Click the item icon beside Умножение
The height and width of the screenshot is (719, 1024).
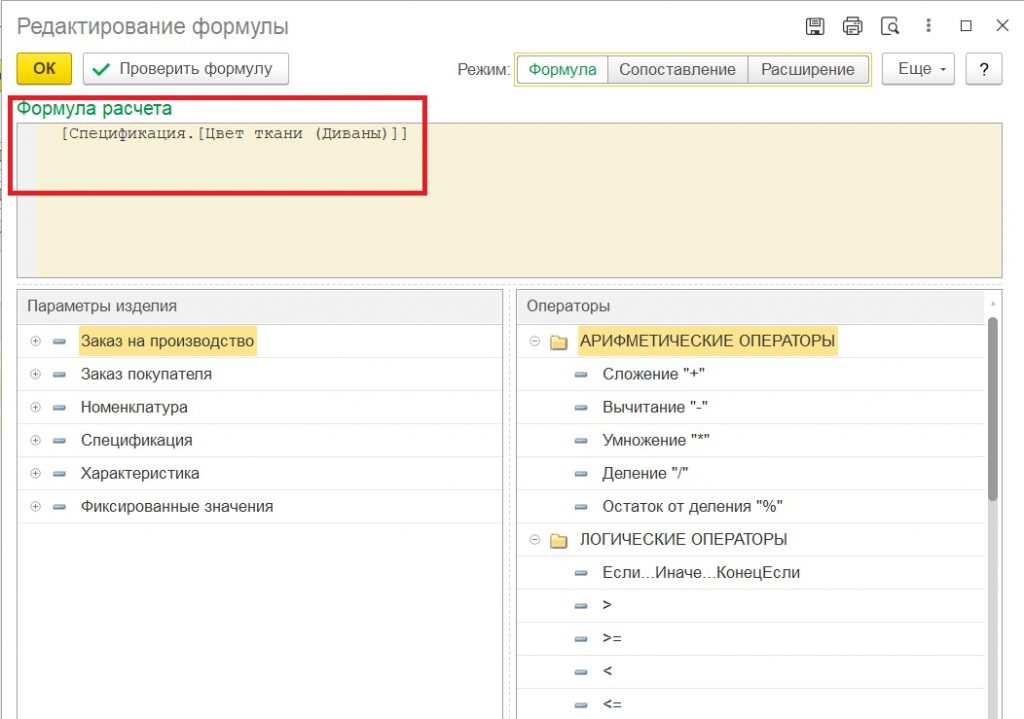point(581,441)
